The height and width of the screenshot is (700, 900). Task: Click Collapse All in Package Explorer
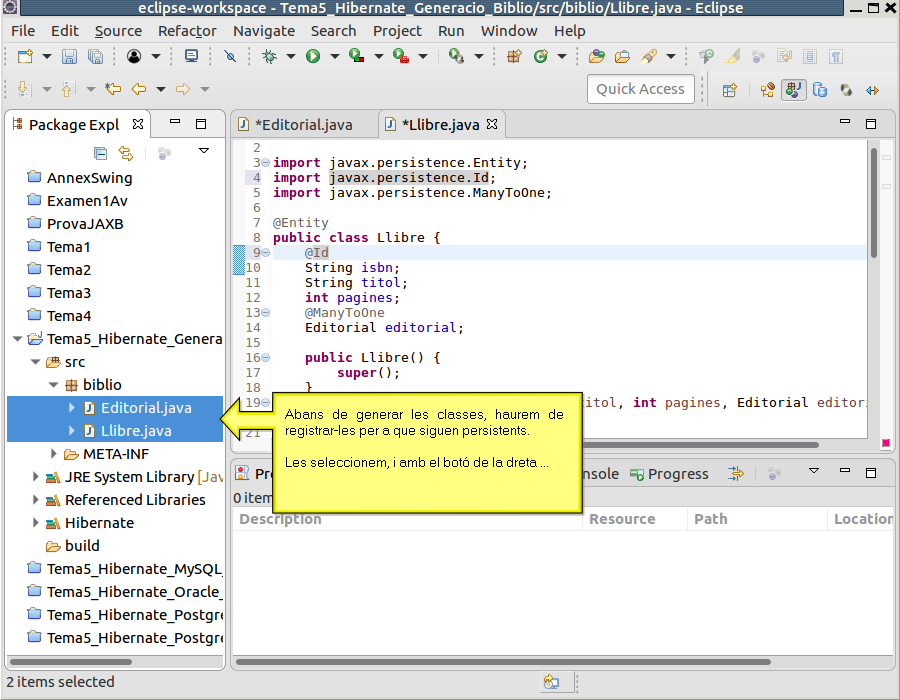[x=100, y=153]
